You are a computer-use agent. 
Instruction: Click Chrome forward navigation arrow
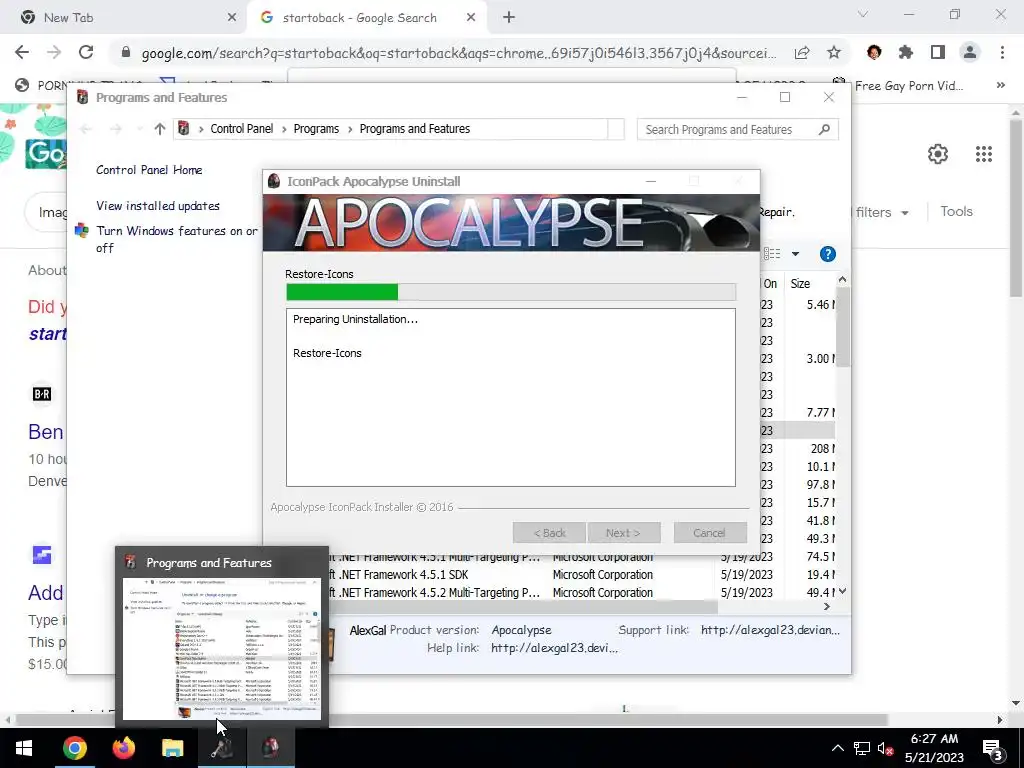click(54, 52)
